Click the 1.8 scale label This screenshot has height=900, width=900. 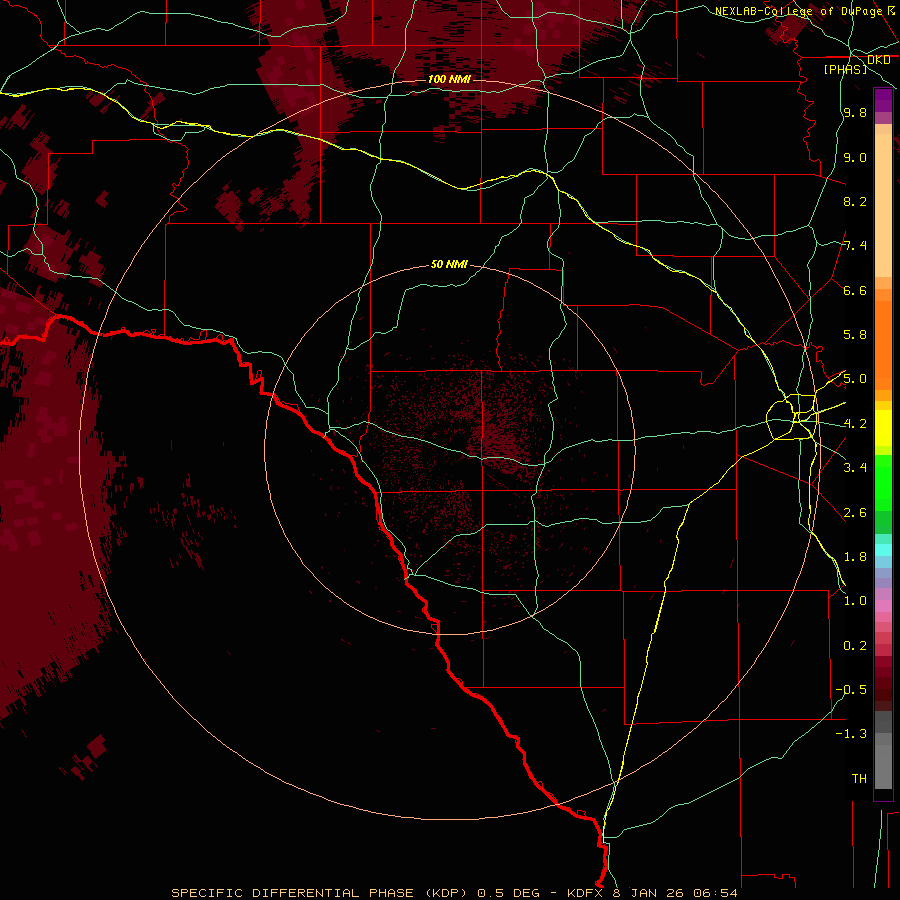(855, 557)
